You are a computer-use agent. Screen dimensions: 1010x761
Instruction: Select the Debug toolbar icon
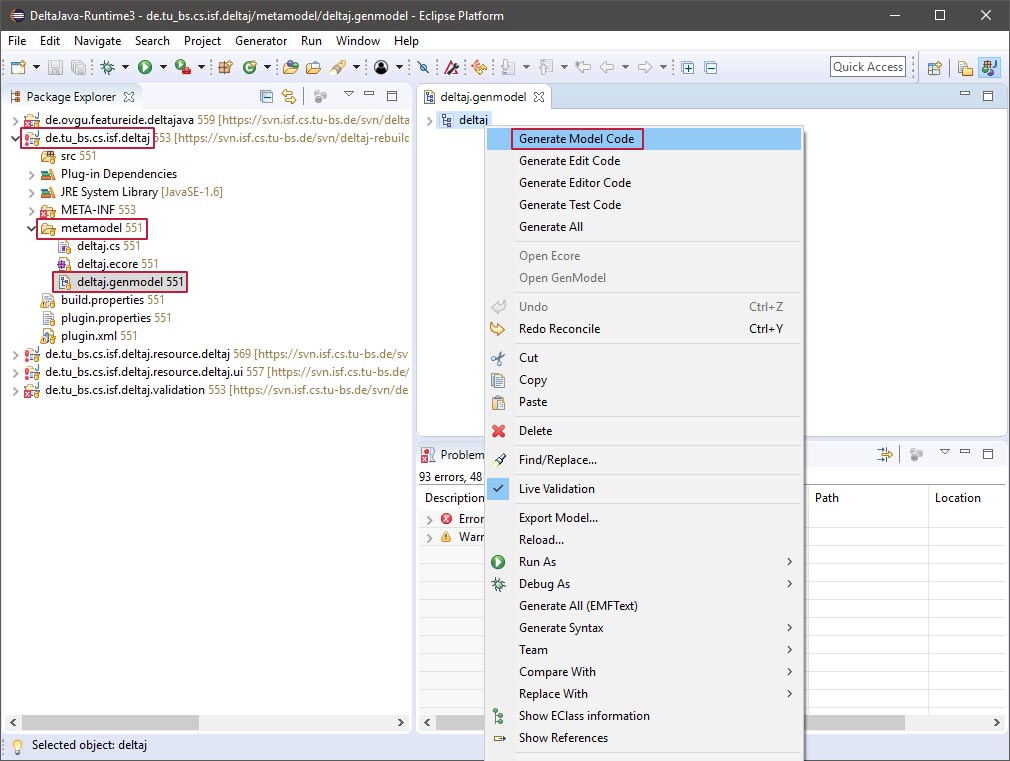point(106,67)
